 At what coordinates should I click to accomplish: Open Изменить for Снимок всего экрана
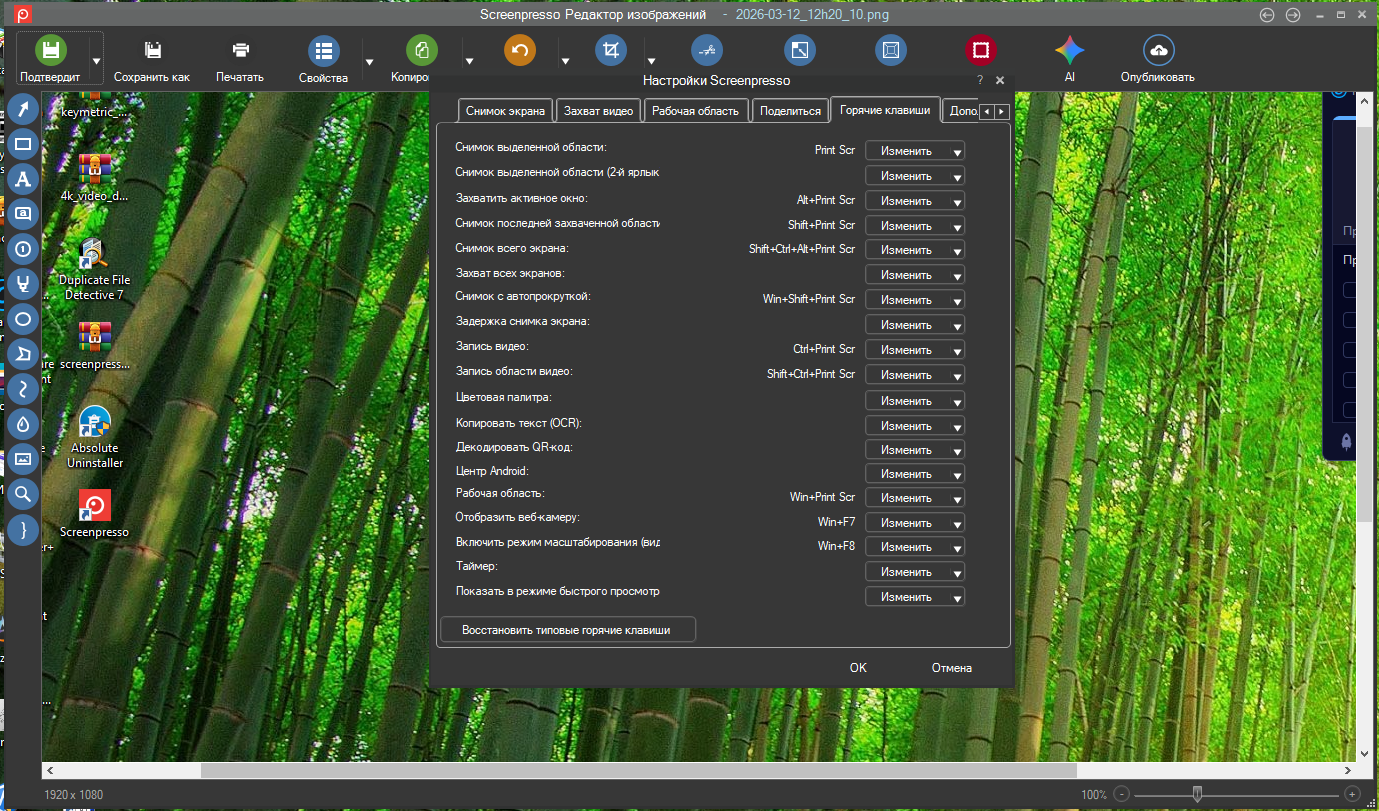click(915, 250)
